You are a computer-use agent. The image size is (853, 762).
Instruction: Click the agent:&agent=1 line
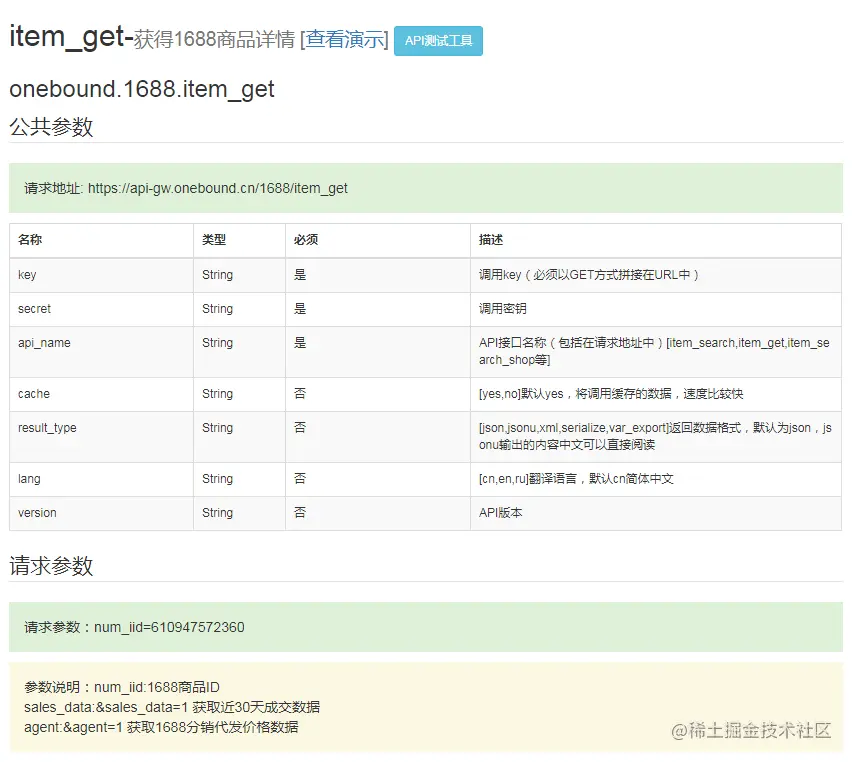pos(161,728)
